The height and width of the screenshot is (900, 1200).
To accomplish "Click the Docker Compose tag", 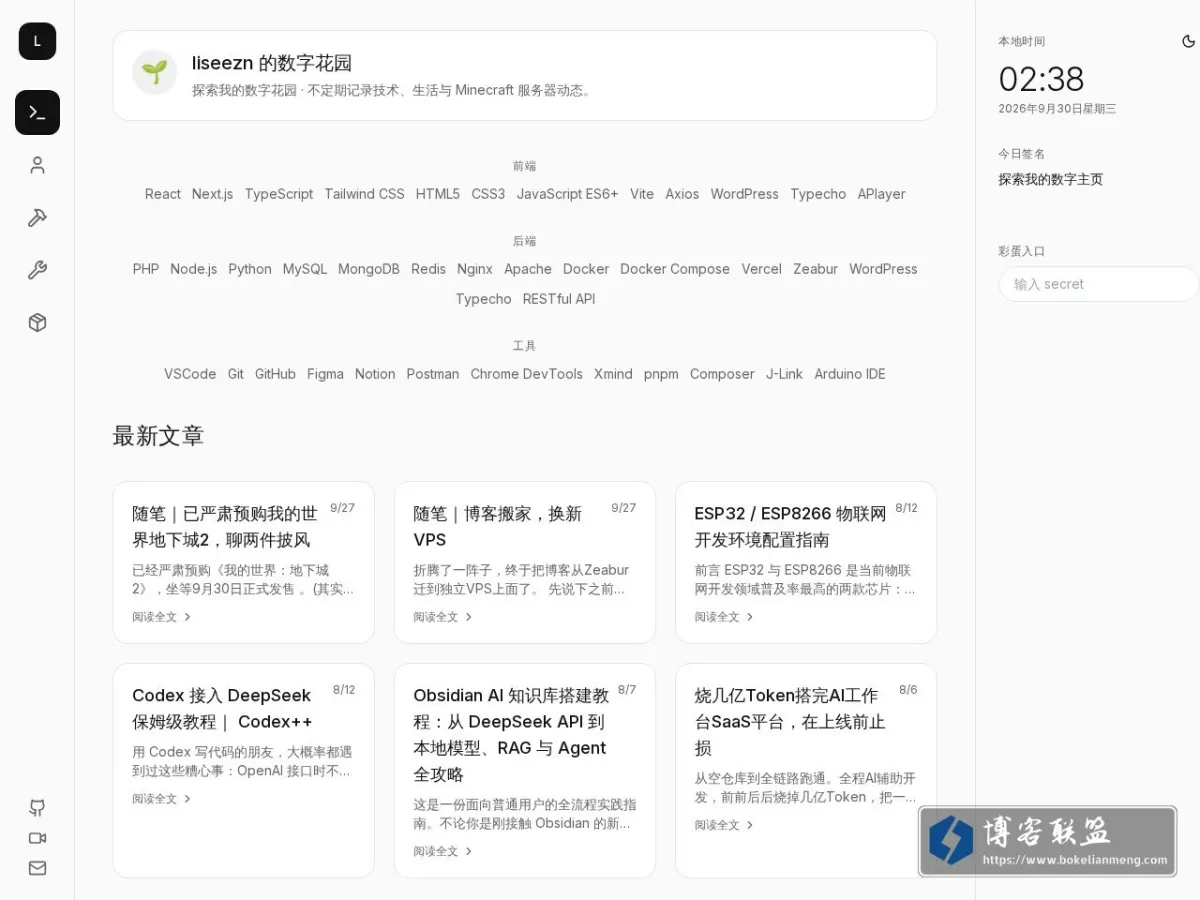I will click(675, 269).
